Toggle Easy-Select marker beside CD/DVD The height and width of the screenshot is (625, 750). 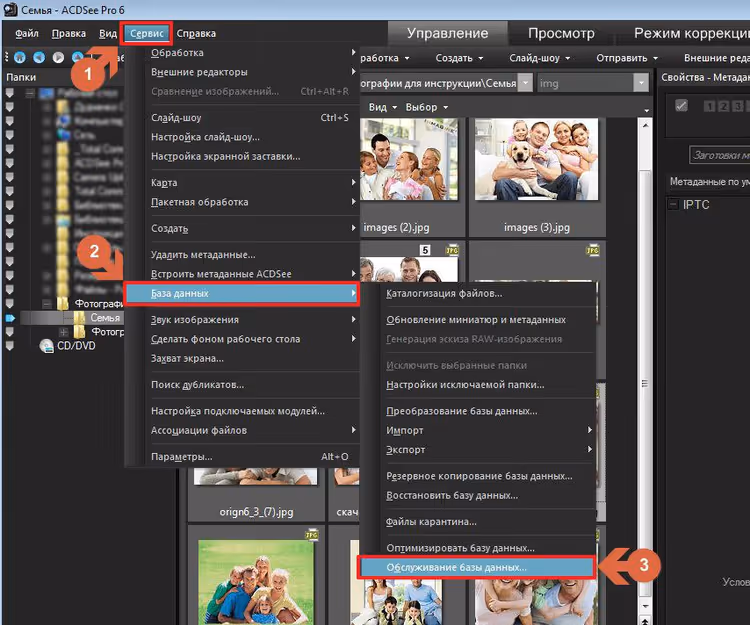click(x=10, y=346)
